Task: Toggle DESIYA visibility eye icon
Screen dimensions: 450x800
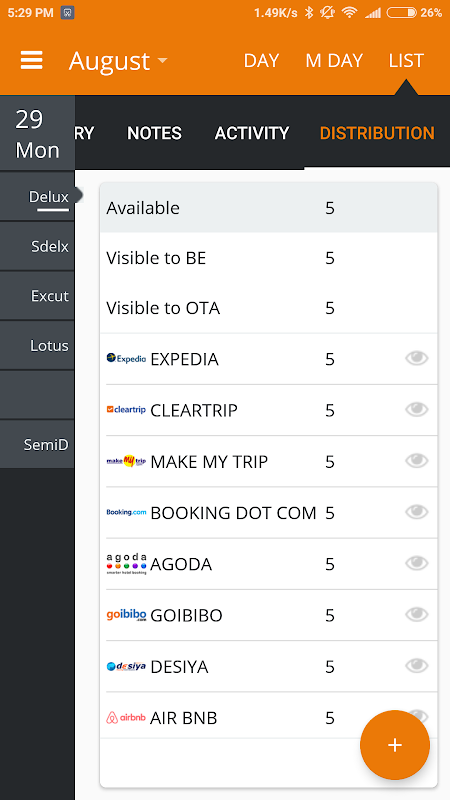Action: point(417,666)
